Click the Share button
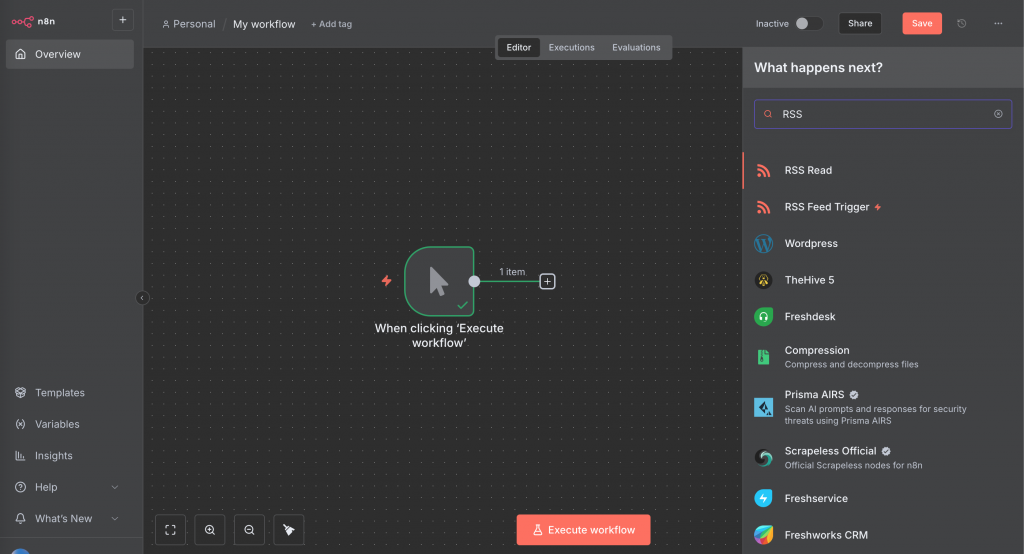This screenshot has width=1024, height=554. coord(860,24)
